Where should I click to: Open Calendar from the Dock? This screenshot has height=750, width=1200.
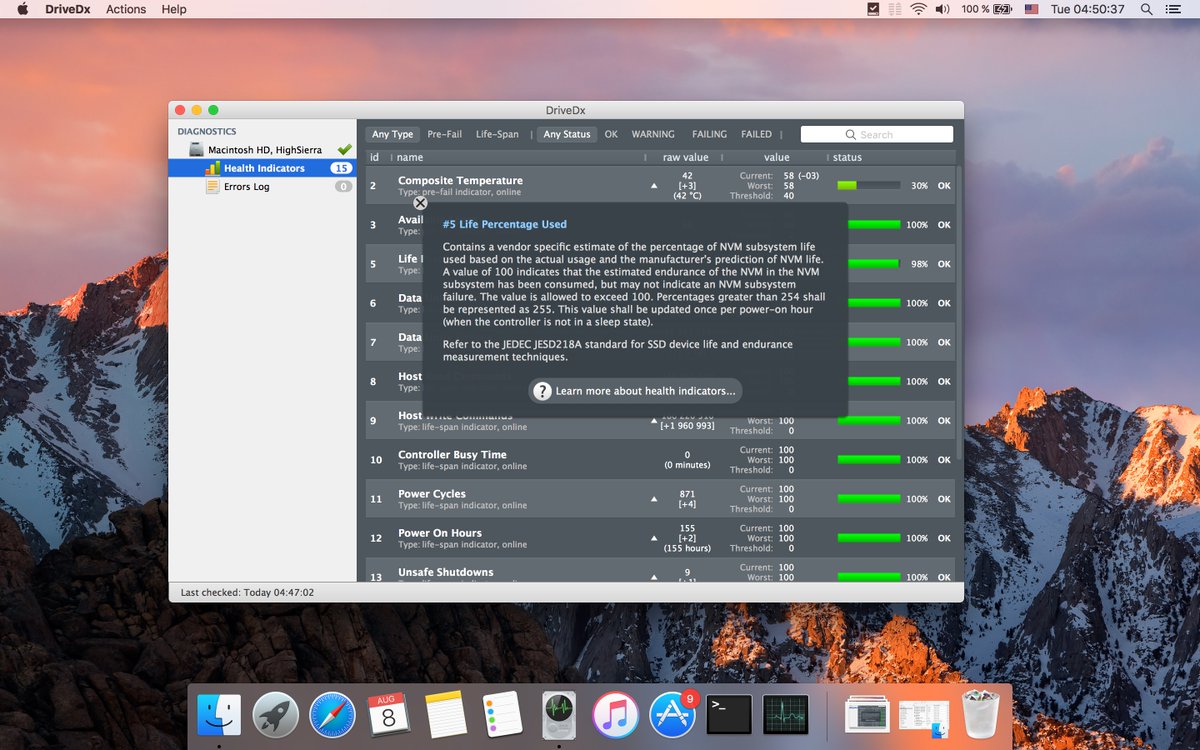[x=389, y=715]
